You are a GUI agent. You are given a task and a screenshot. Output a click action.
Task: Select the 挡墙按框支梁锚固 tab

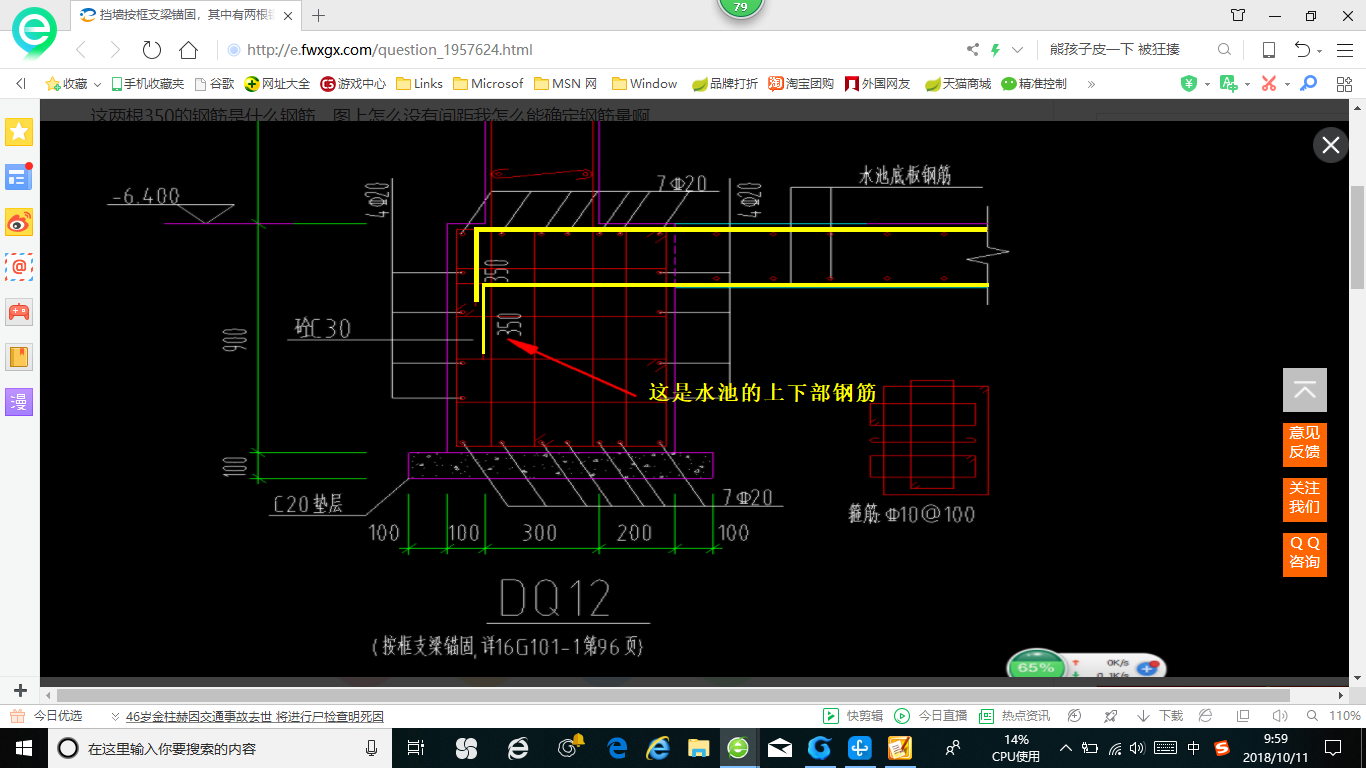[186, 15]
